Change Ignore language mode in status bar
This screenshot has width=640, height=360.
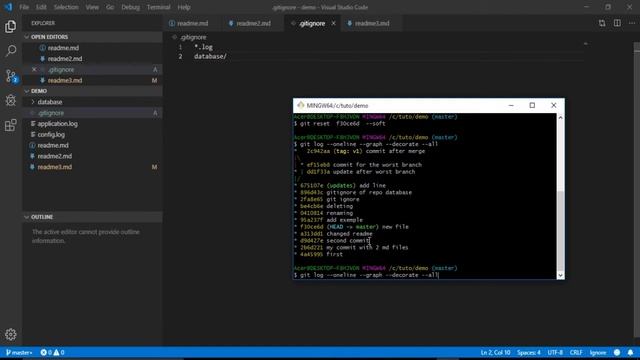pos(598,353)
